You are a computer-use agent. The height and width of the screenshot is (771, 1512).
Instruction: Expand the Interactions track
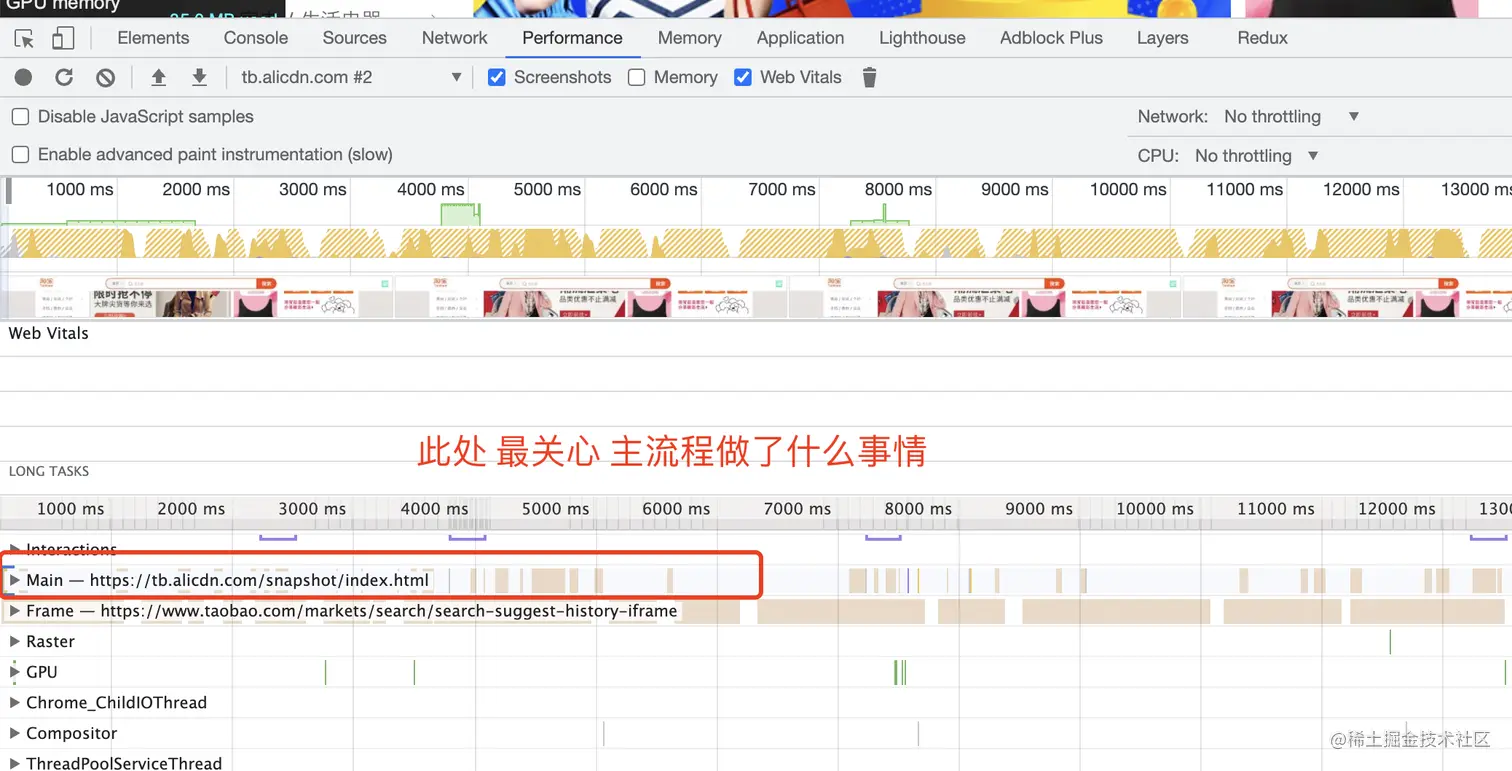[15, 549]
